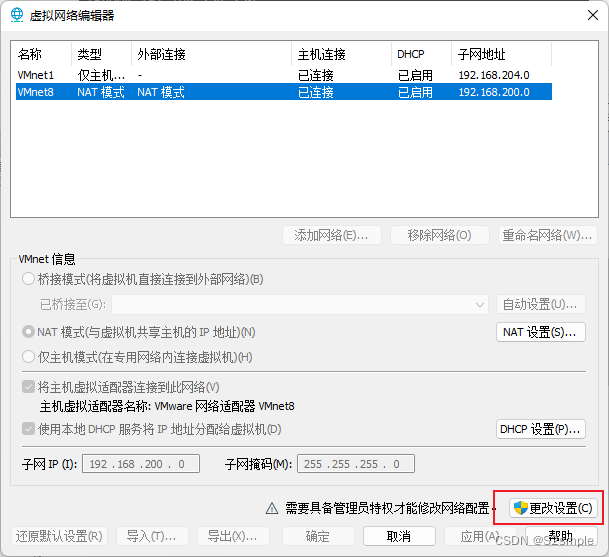Open DHCP 设置(P)... dialog
609x557 pixels.
540,429
